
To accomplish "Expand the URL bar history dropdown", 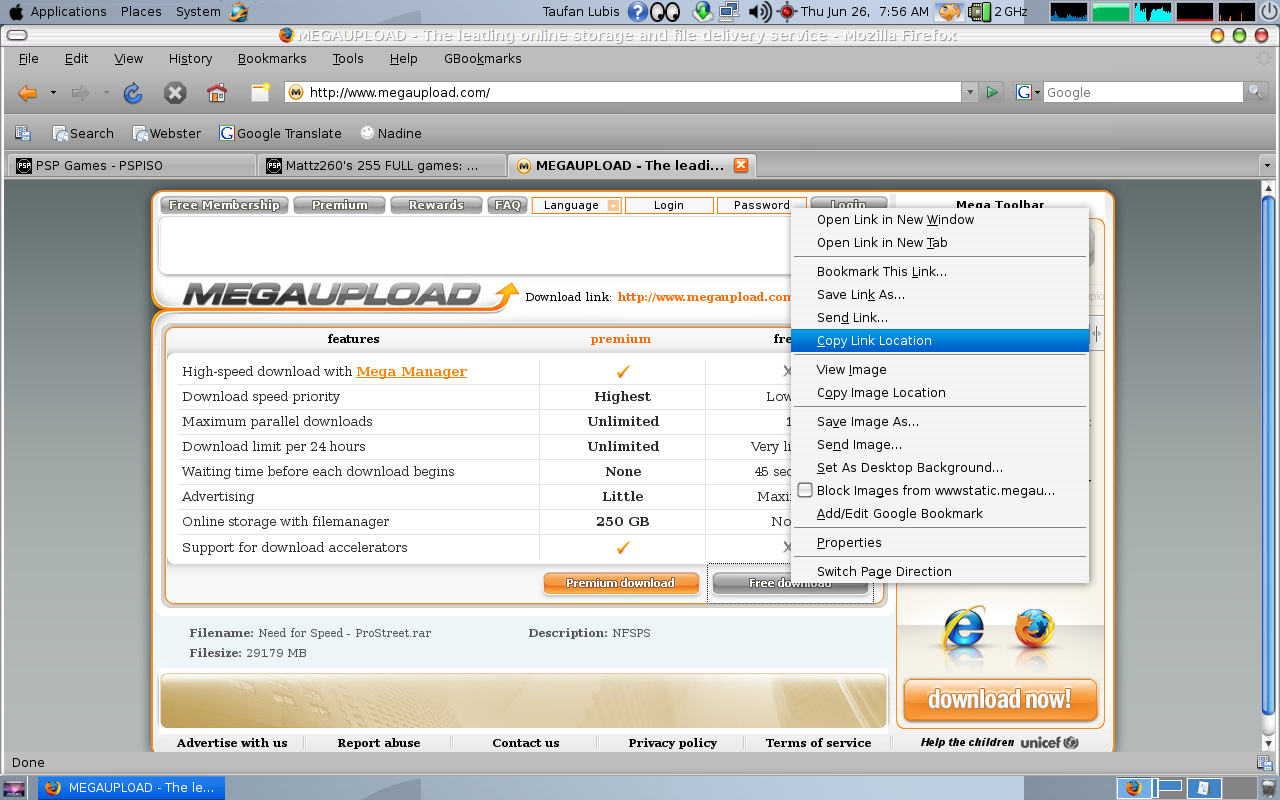I will coord(969,92).
